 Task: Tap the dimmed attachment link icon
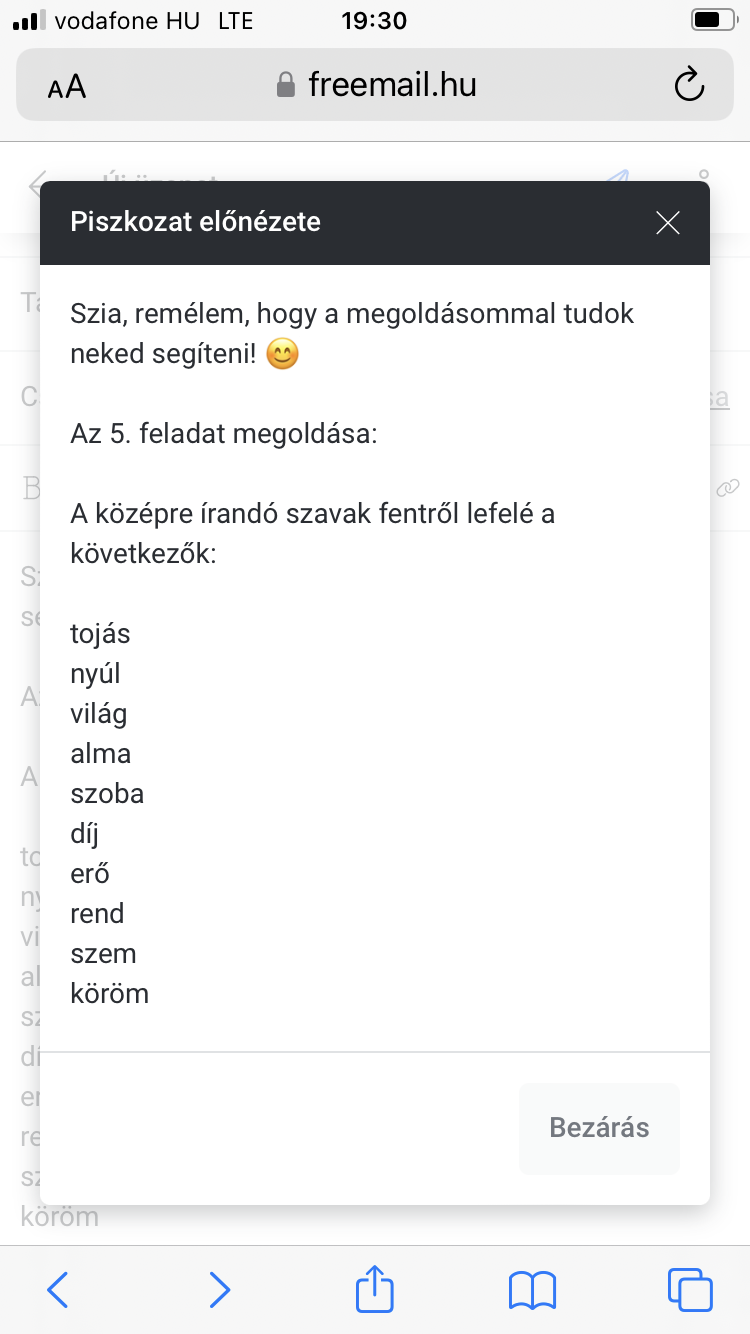tap(727, 488)
